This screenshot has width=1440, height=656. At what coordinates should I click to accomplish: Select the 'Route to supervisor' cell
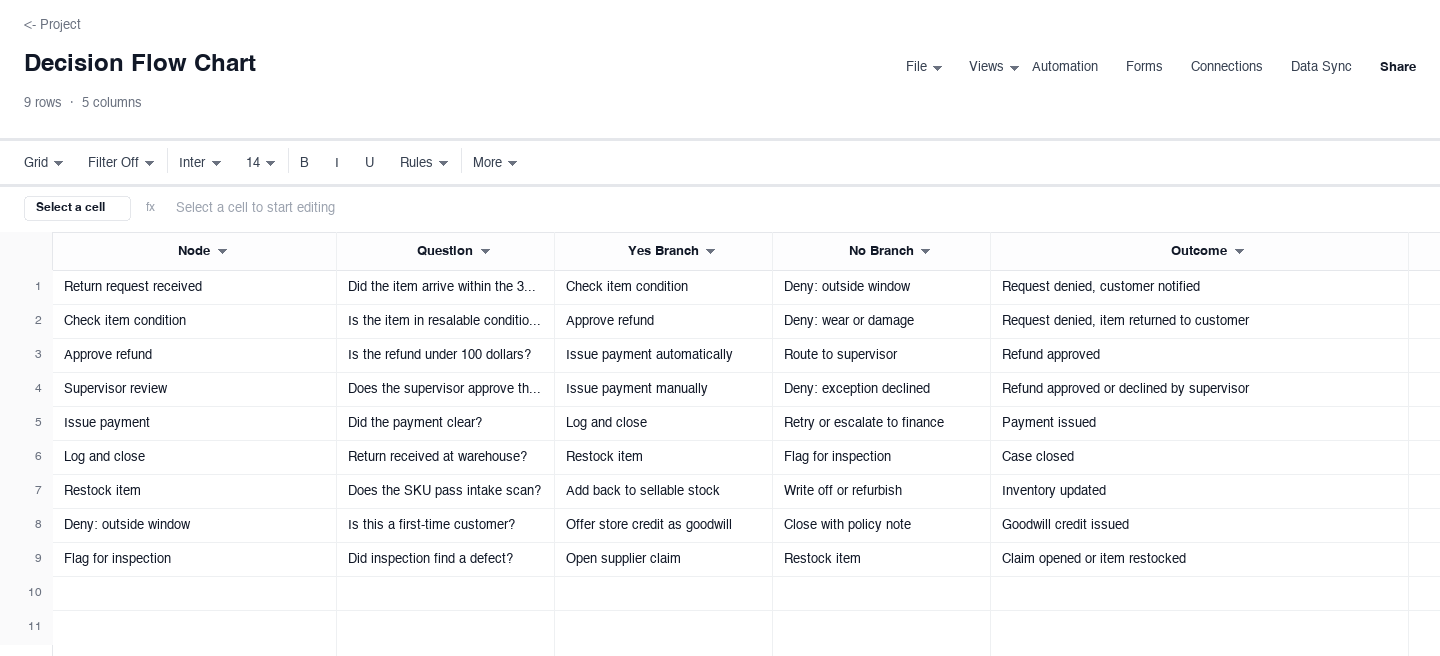click(881, 355)
